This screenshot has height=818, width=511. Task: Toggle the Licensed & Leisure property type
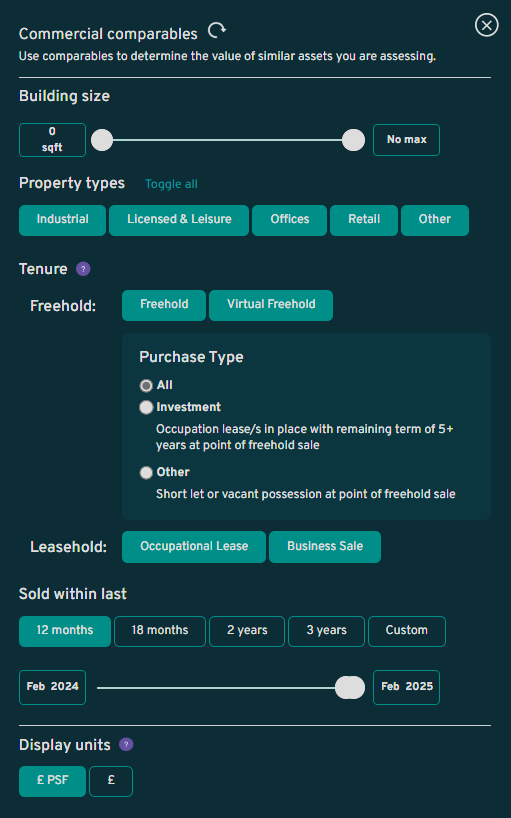click(x=179, y=220)
